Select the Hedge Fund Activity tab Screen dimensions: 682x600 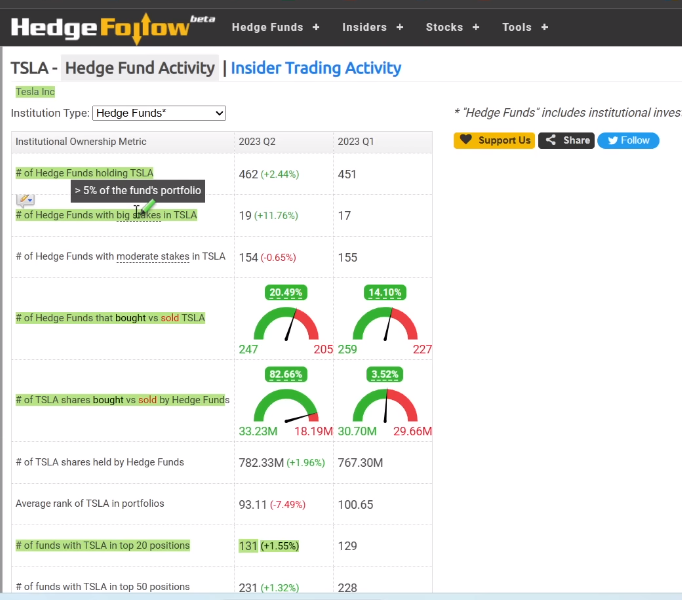click(140, 68)
